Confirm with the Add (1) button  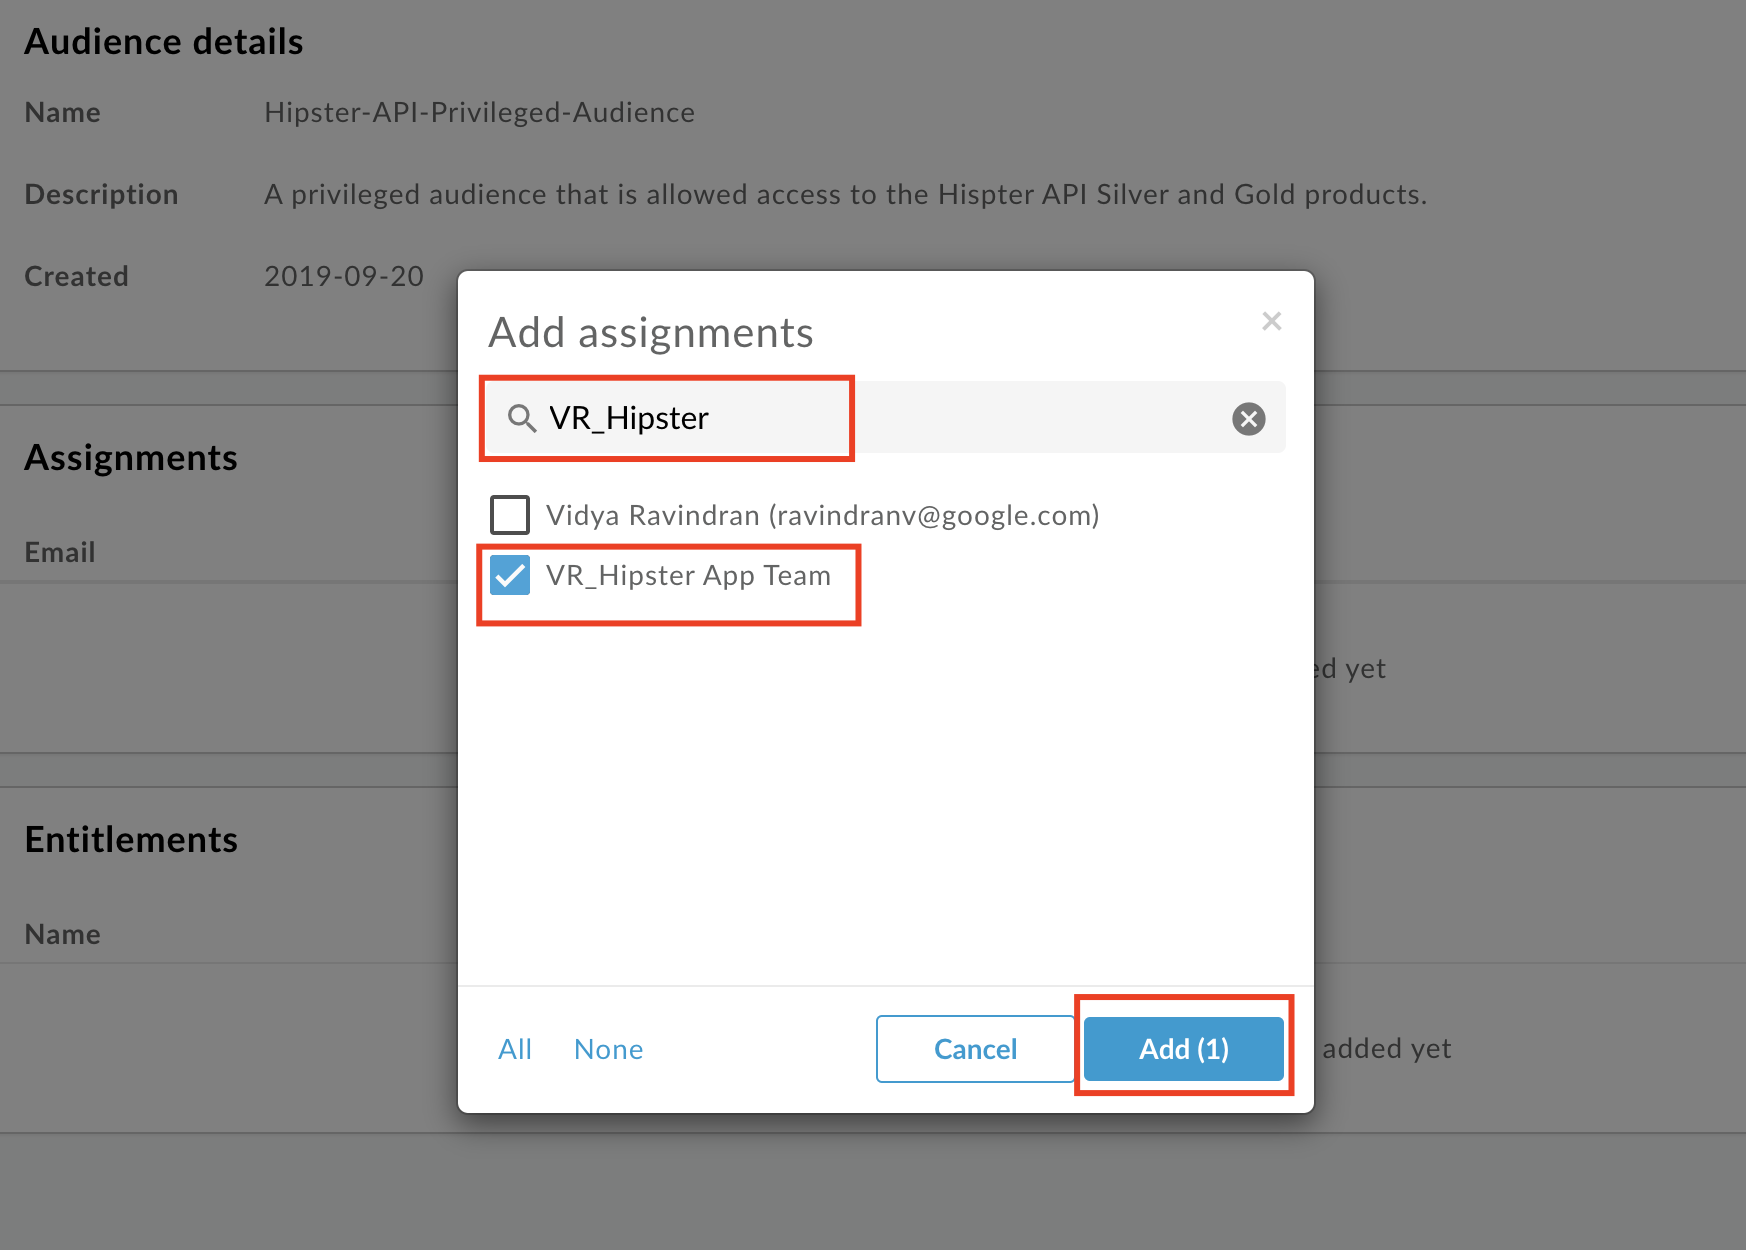pyautogui.click(x=1184, y=1049)
